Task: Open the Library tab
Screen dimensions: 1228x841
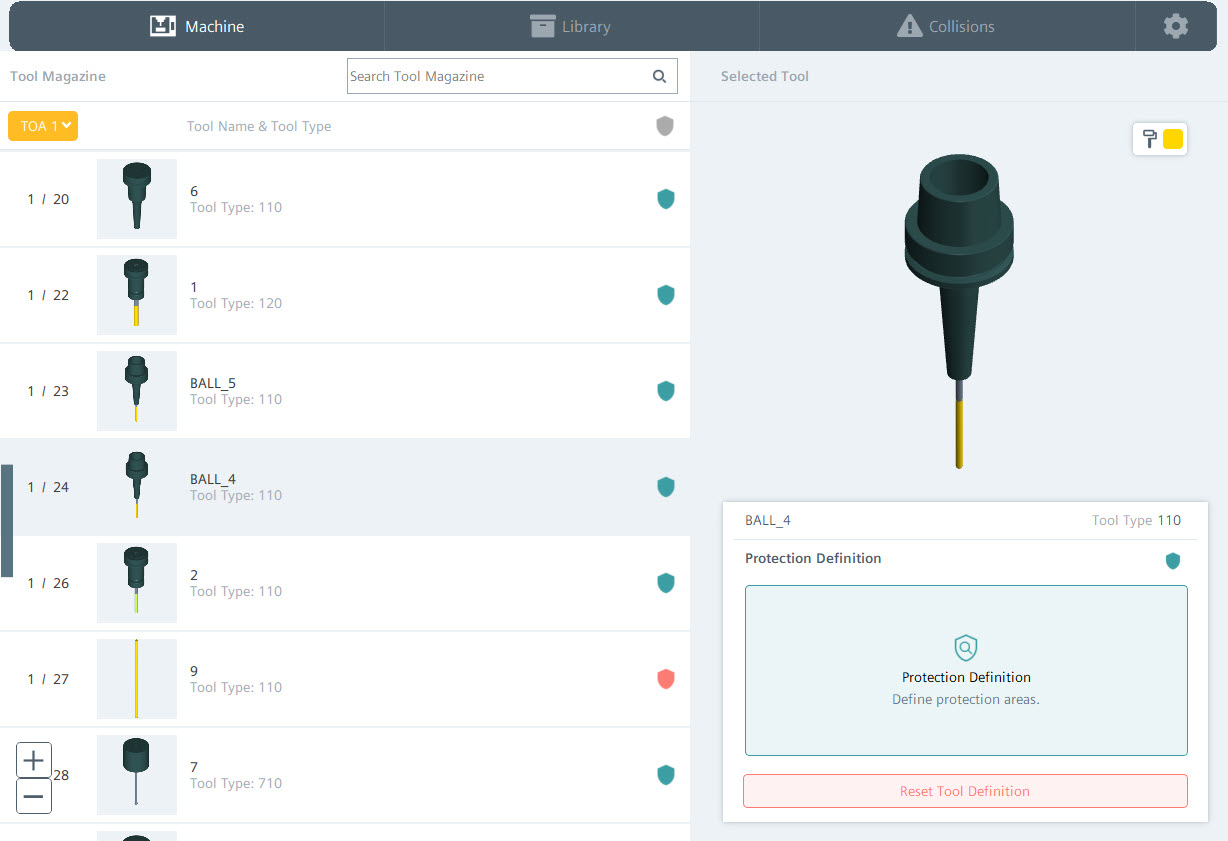Action: (x=571, y=26)
